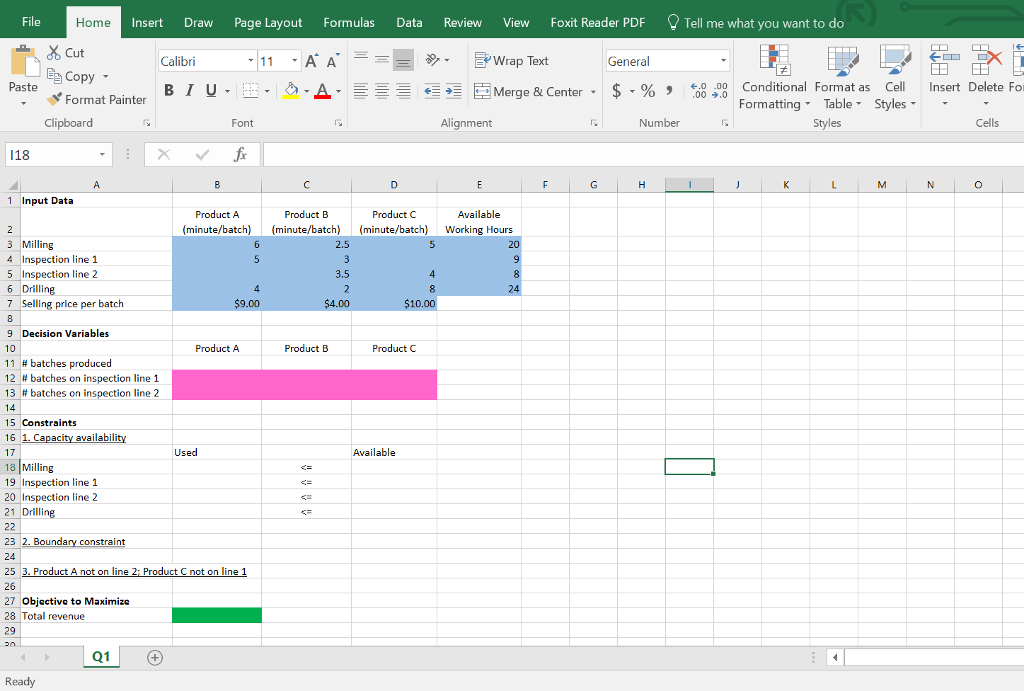The width and height of the screenshot is (1024, 691).
Task: Switch to the Page Layout tab
Action: click(x=268, y=22)
